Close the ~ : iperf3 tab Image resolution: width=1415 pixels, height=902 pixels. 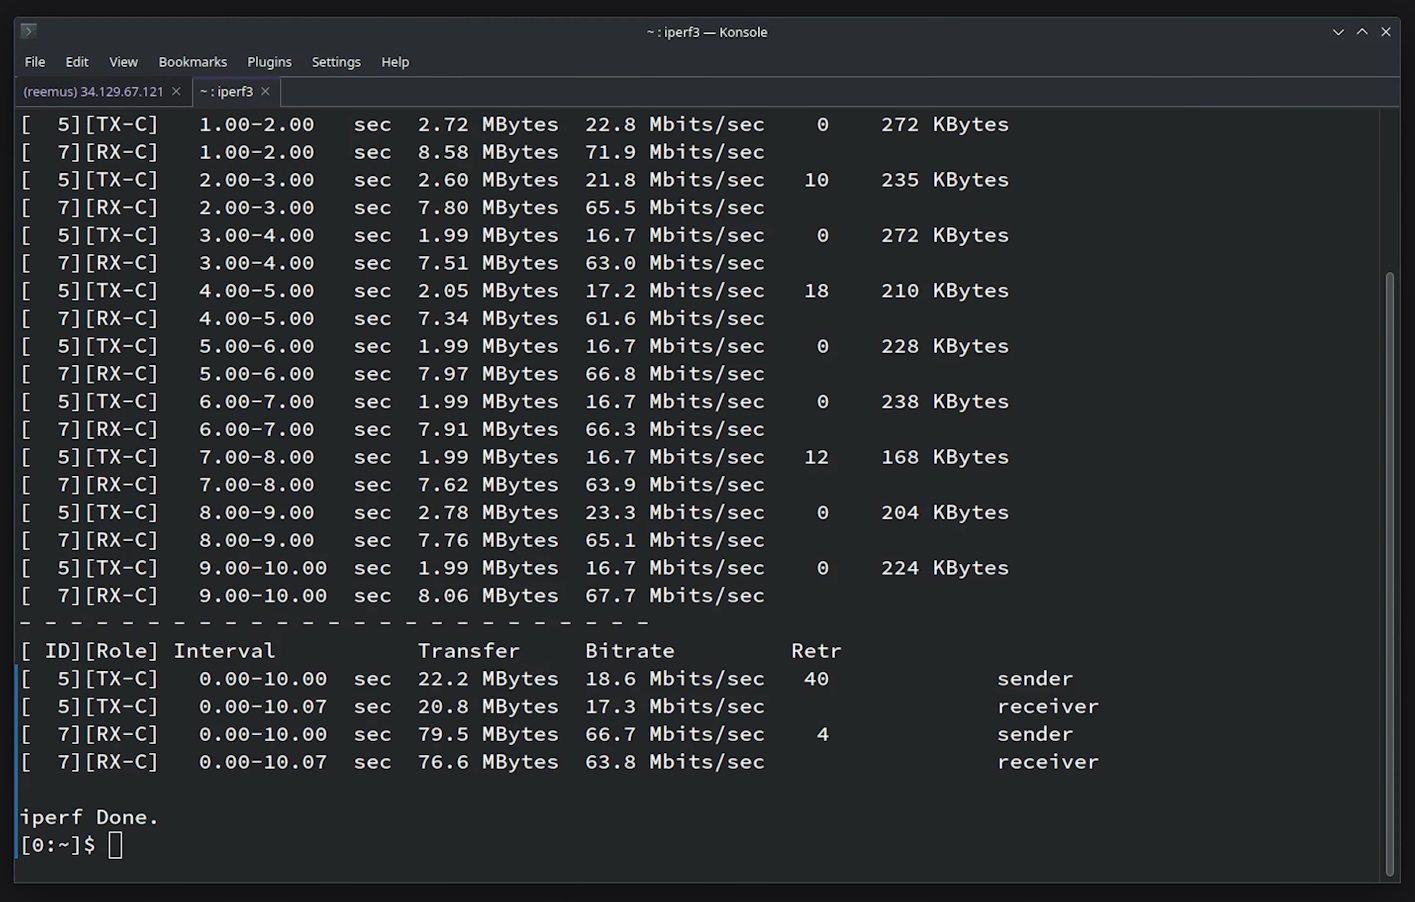266,91
